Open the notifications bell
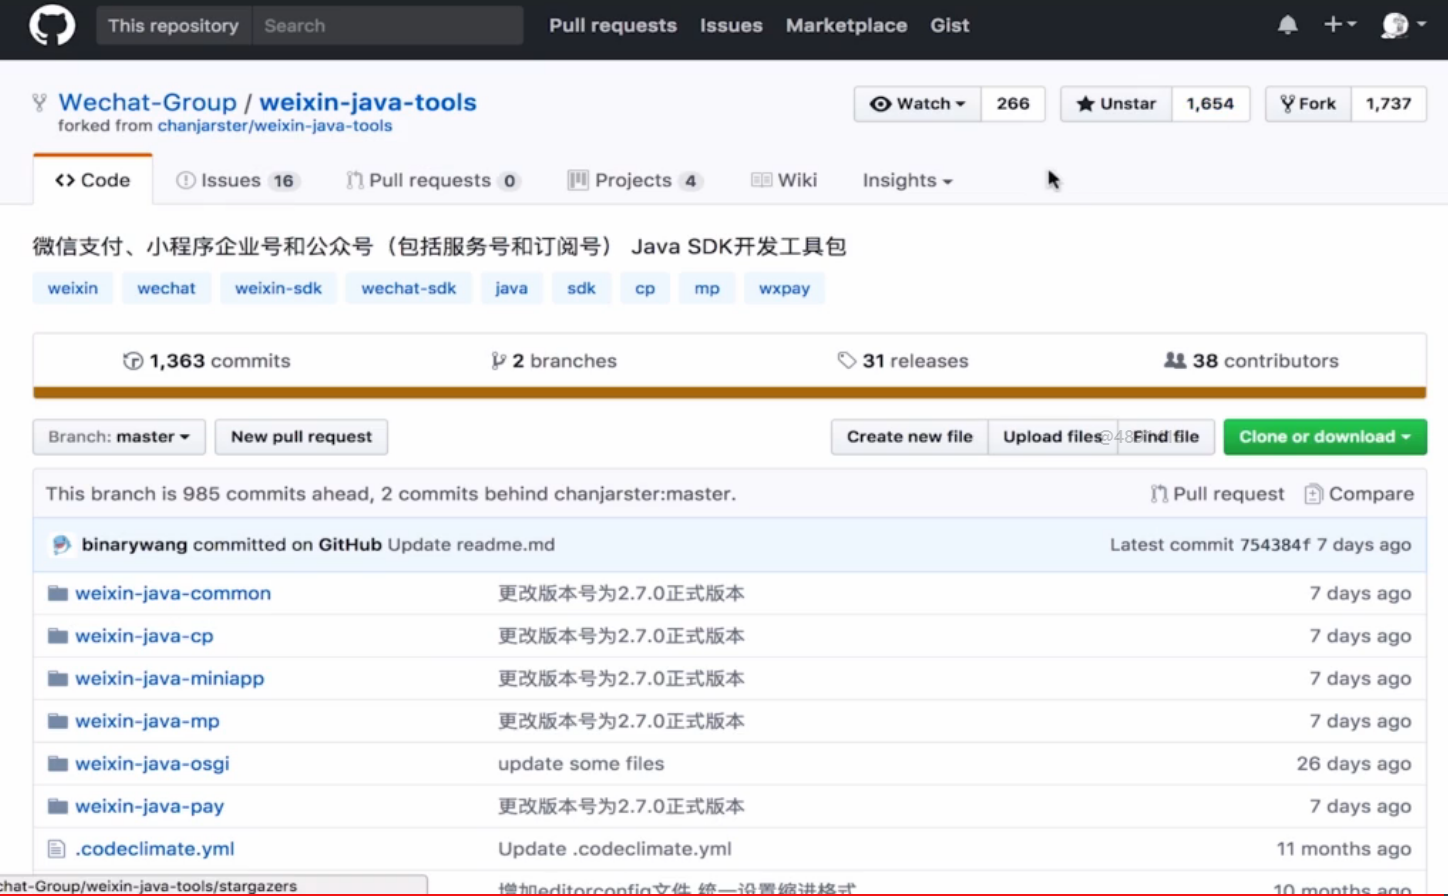 pyautogui.click(x=1288, y=25)
